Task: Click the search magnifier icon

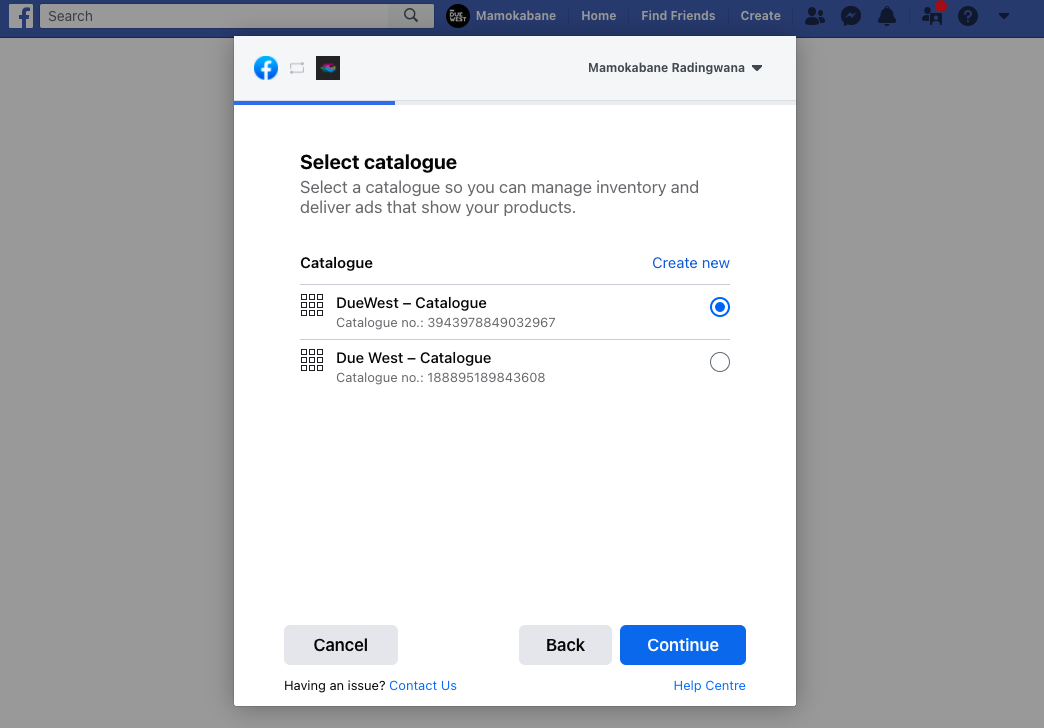Action: [411, 16]
